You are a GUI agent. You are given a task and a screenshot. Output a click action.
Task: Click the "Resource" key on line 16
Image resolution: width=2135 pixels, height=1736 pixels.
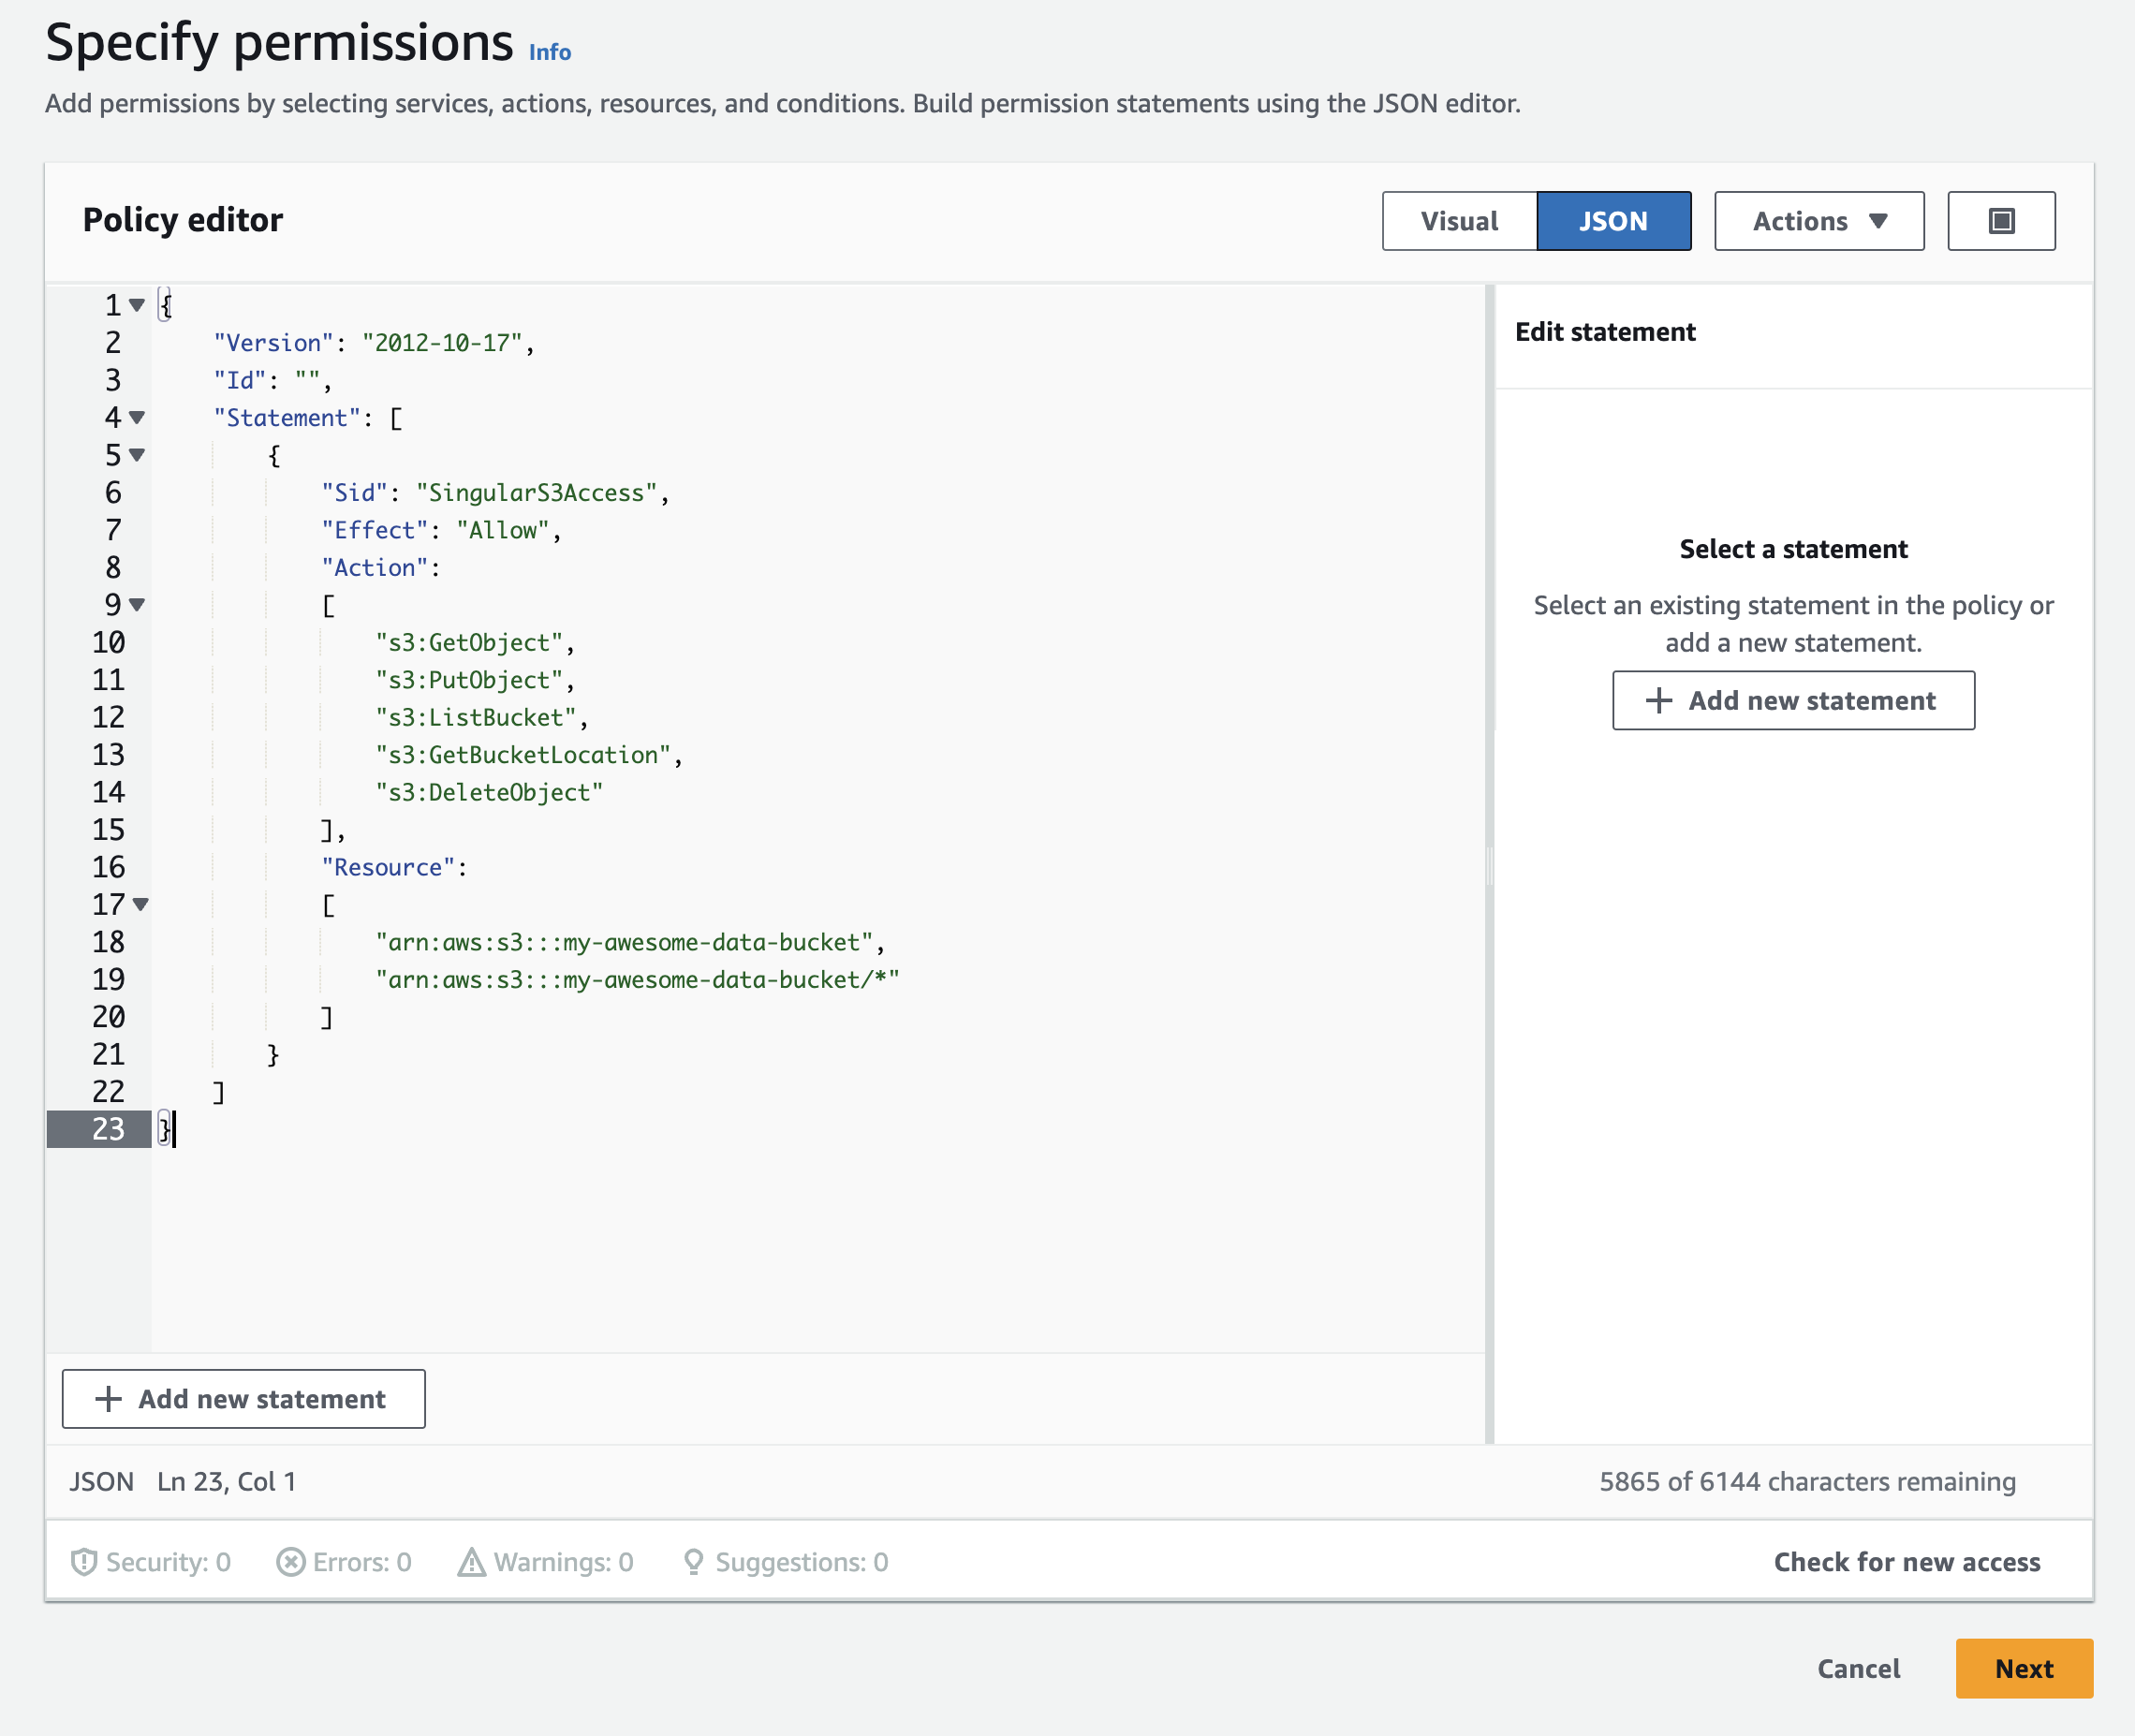388,867
